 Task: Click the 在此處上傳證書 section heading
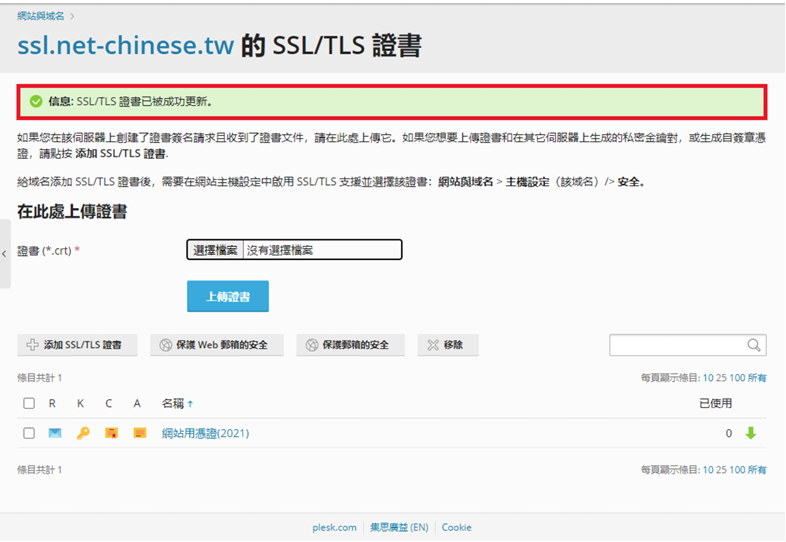(72, 212)
